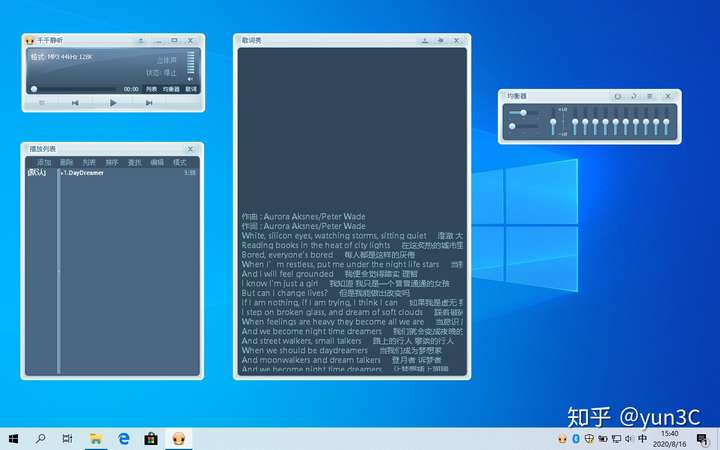This screenshot has width=720, height=450.
Task: Click the lyric line 'Bored, everyone's bored'
Action: point(287,255)
